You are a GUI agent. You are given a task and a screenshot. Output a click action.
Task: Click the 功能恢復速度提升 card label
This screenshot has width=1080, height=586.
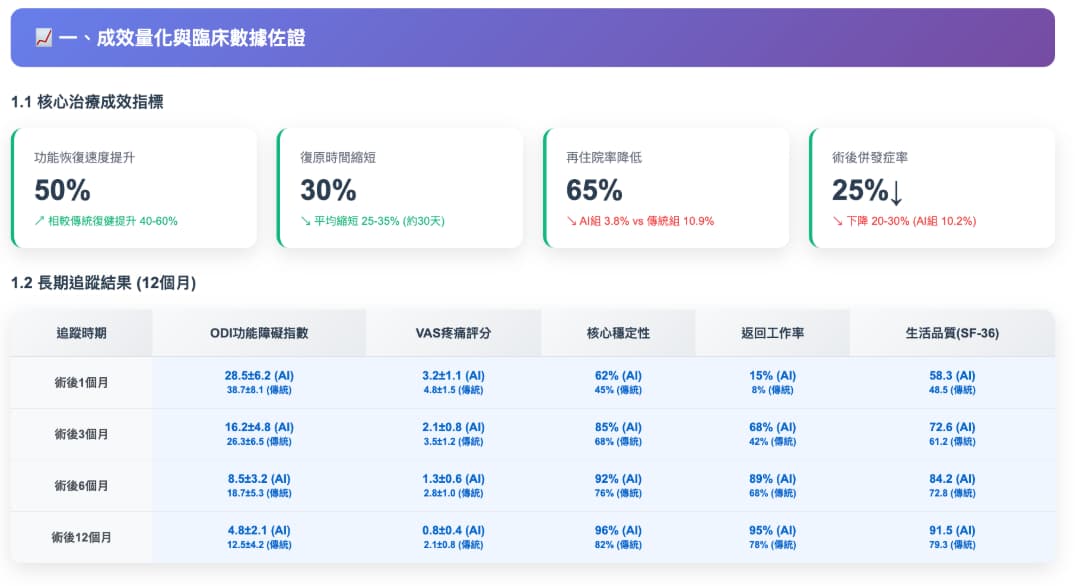pos(85,158)
